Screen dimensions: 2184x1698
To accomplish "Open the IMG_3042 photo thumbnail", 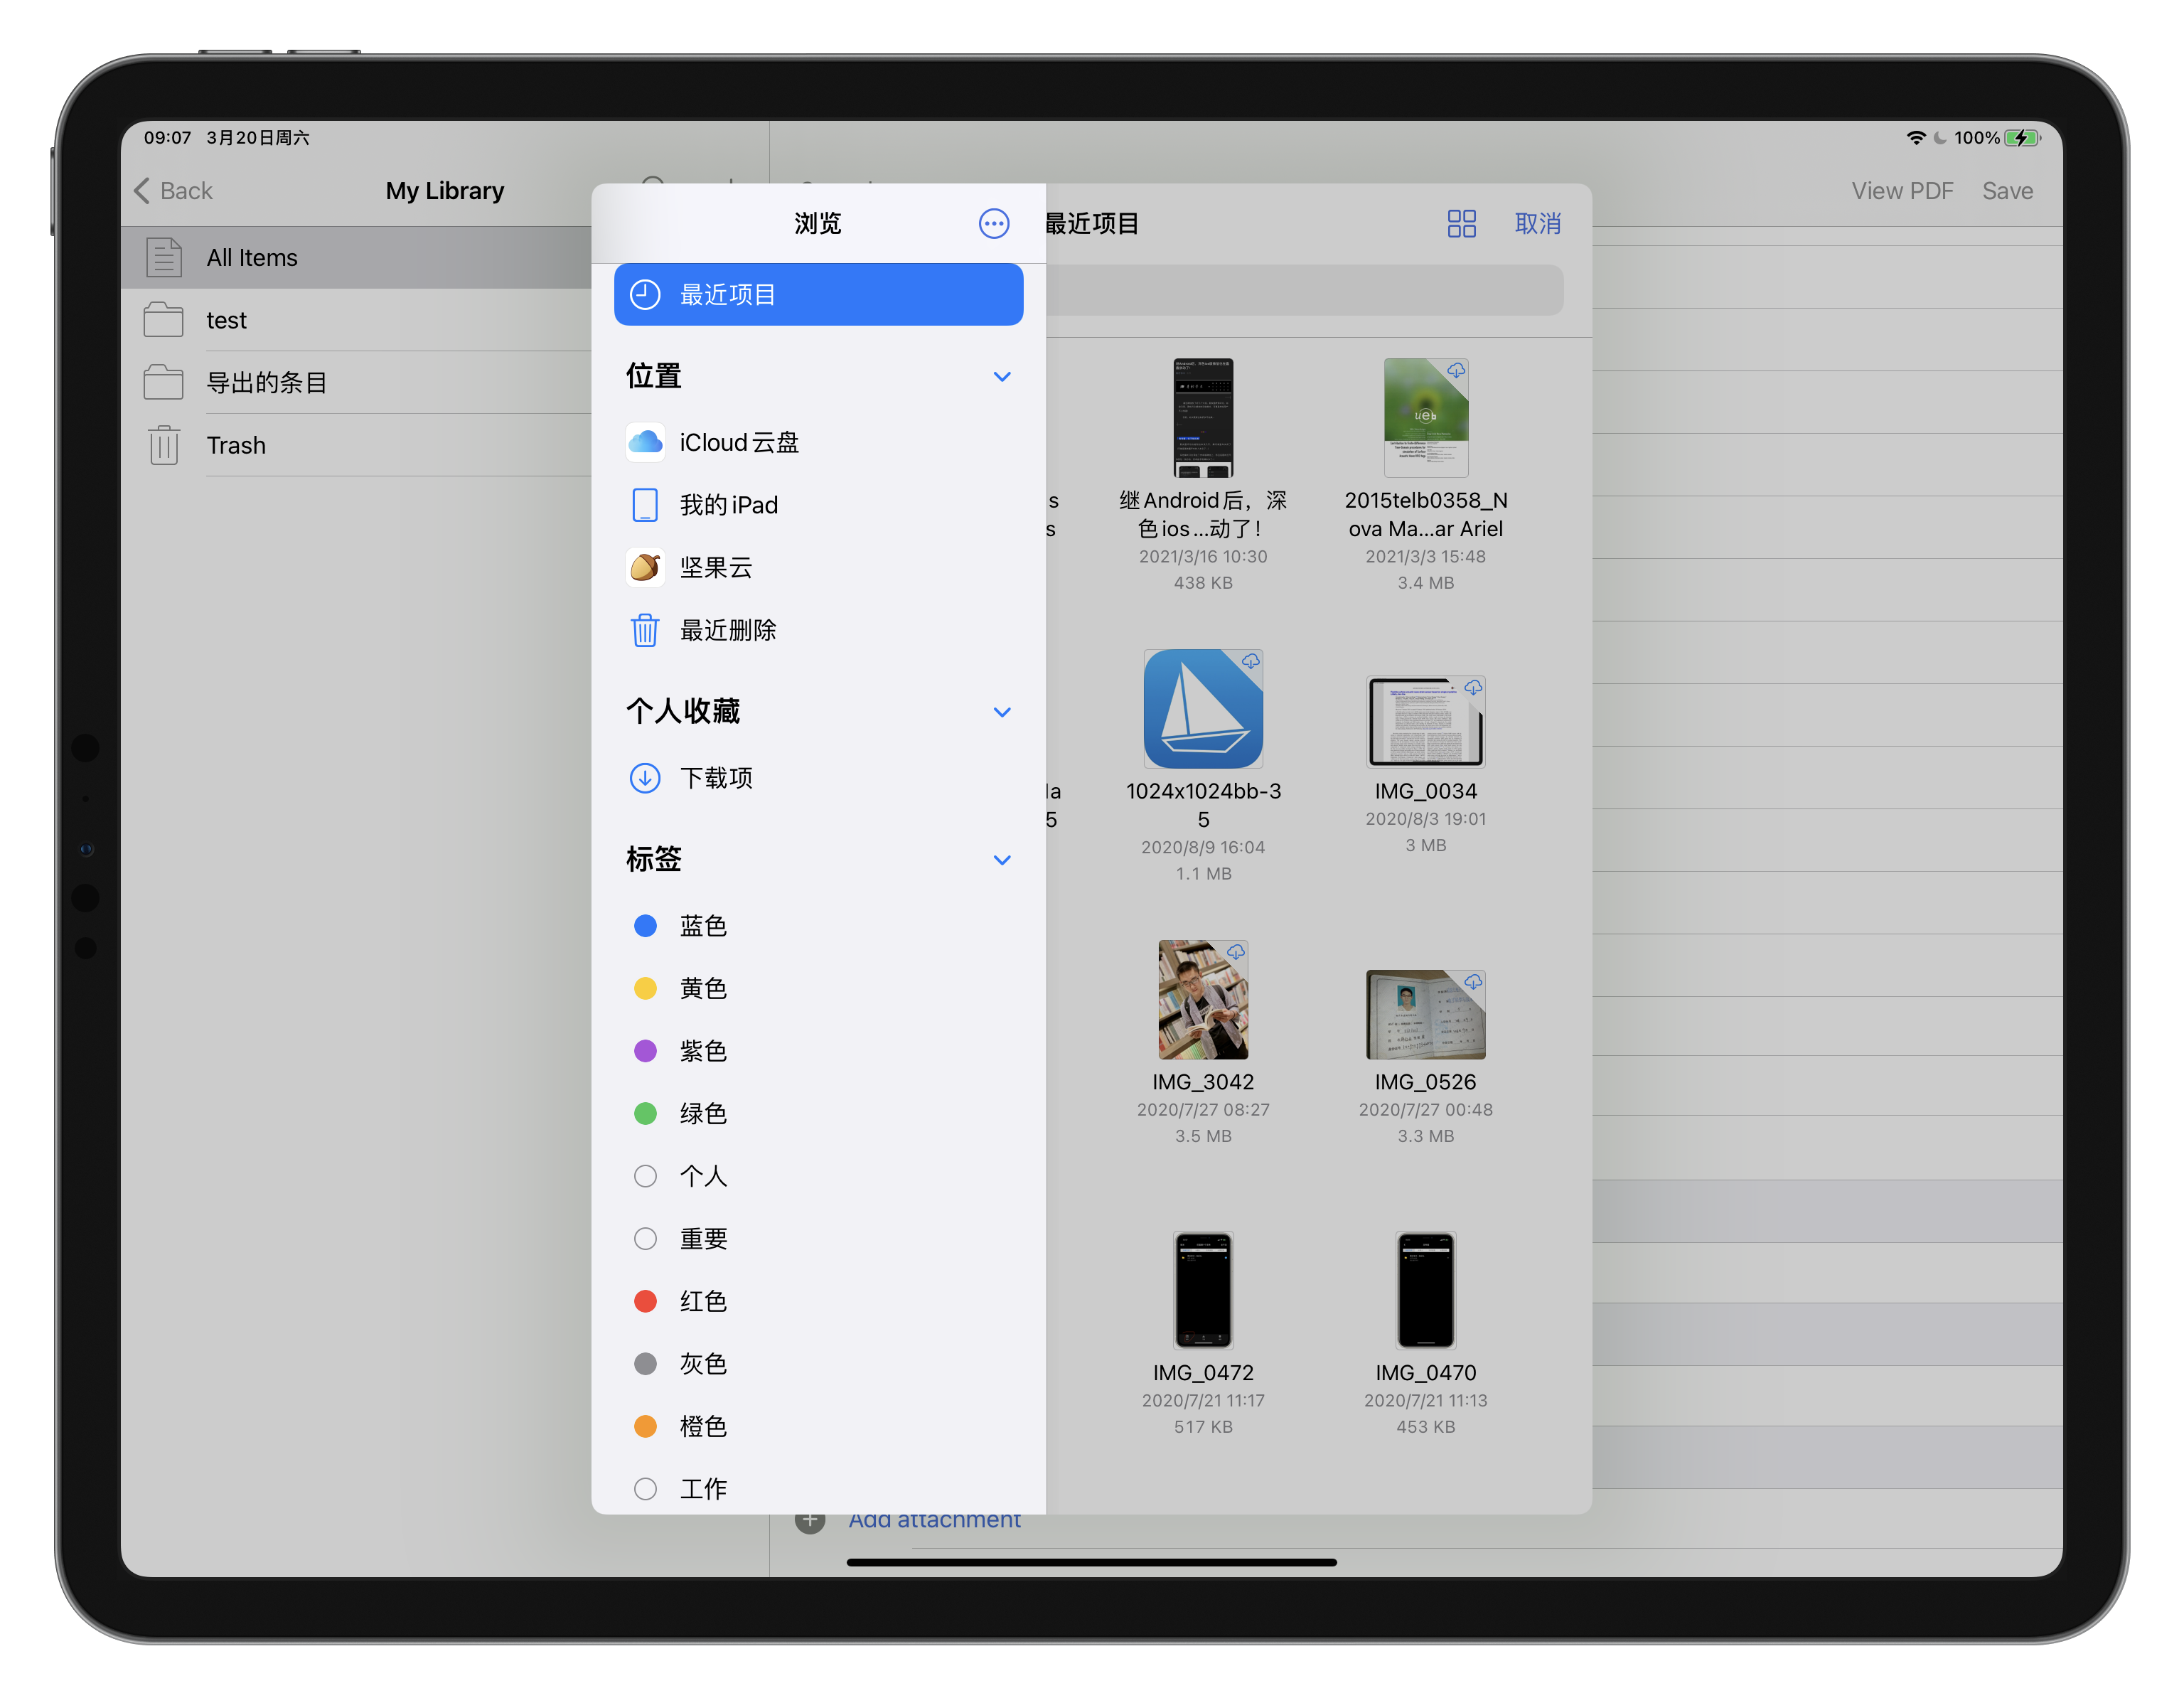I will tap(1203, 999).
